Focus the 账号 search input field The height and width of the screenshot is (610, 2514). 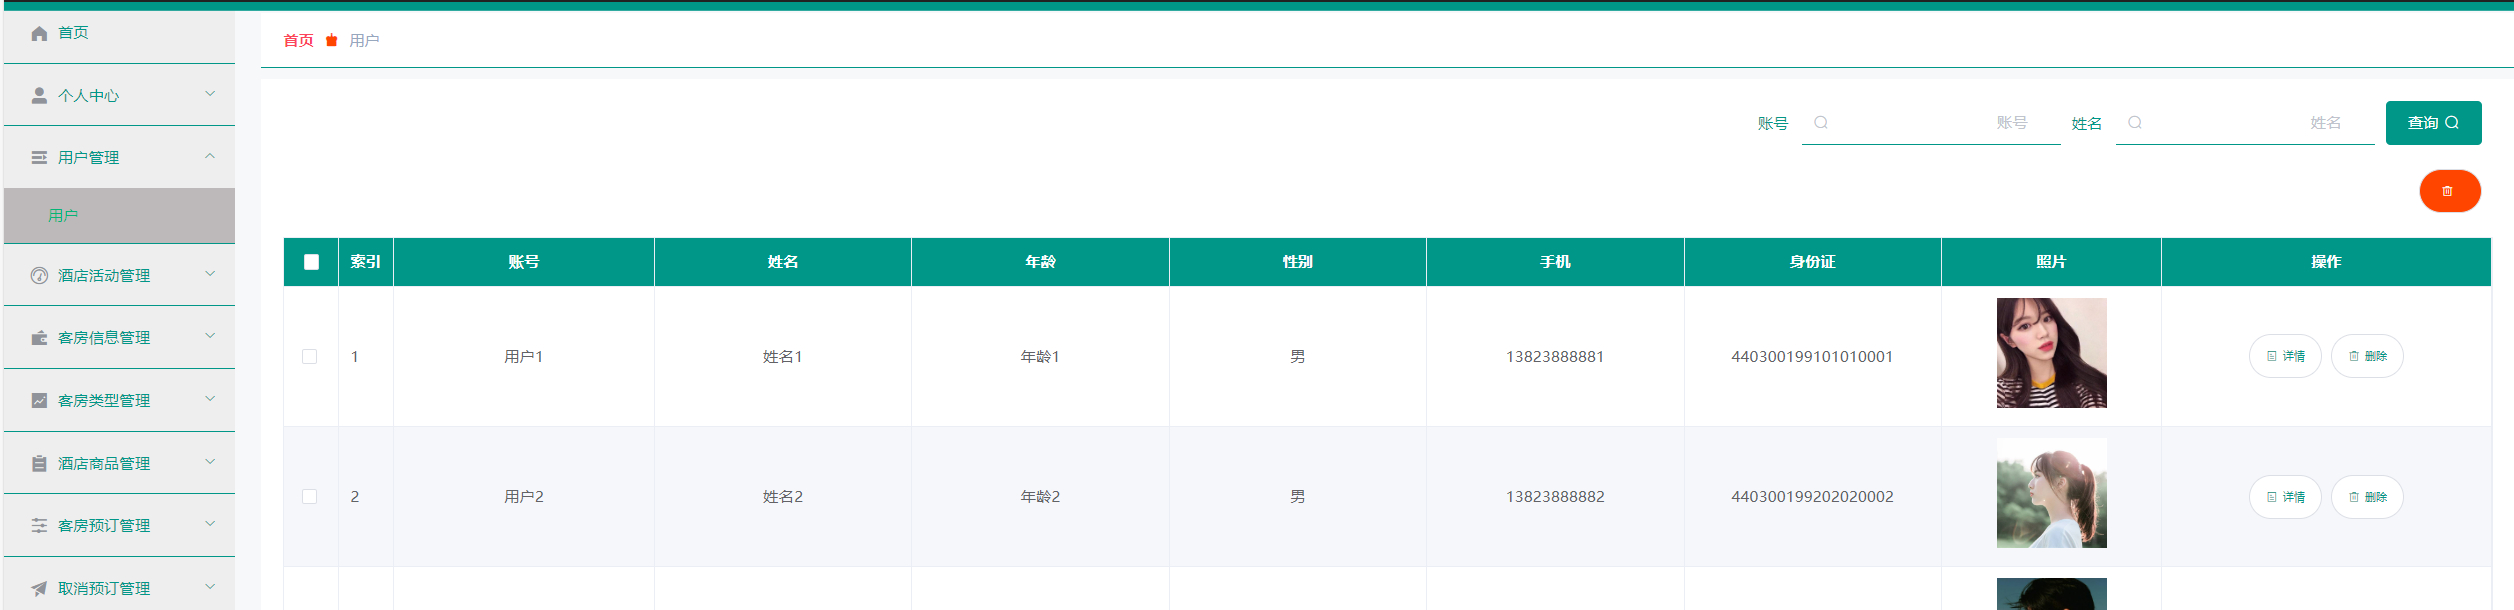1931,123
